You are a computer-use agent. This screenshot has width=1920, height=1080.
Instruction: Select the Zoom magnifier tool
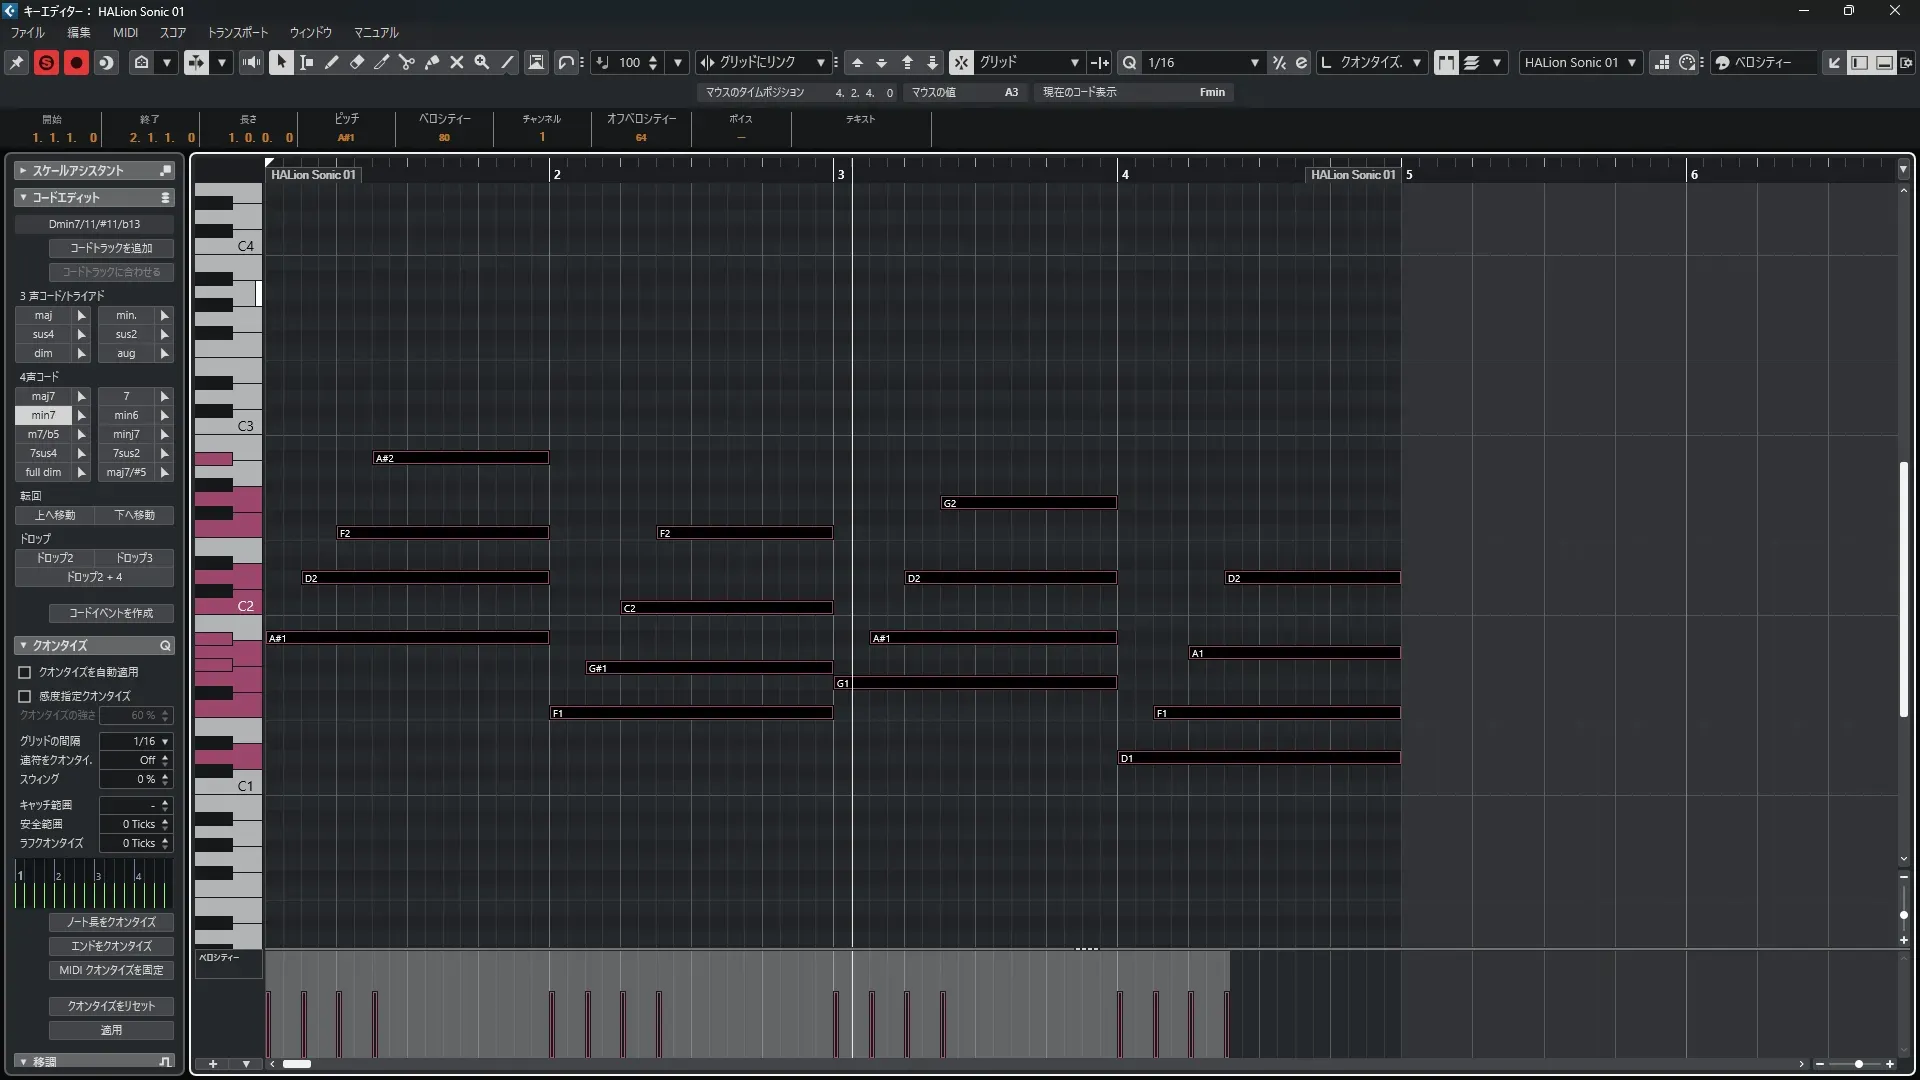pos(482,62)
